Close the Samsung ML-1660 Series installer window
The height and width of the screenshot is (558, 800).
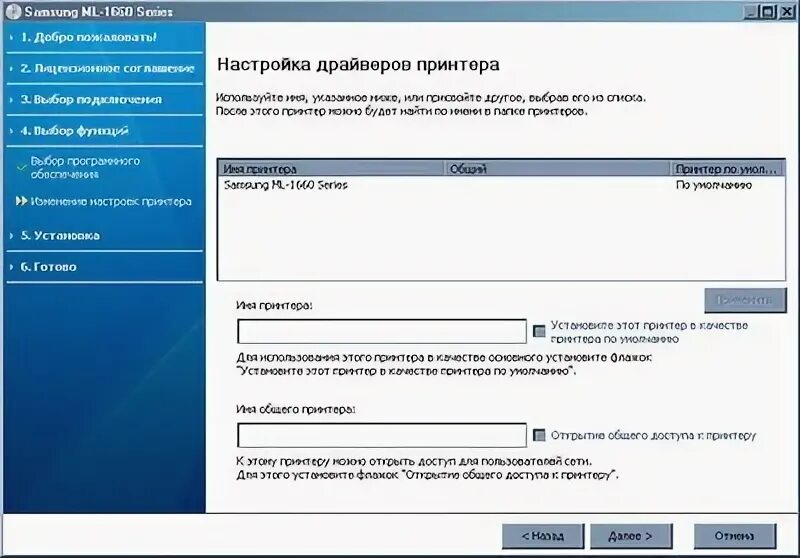(x=787, y=11)
